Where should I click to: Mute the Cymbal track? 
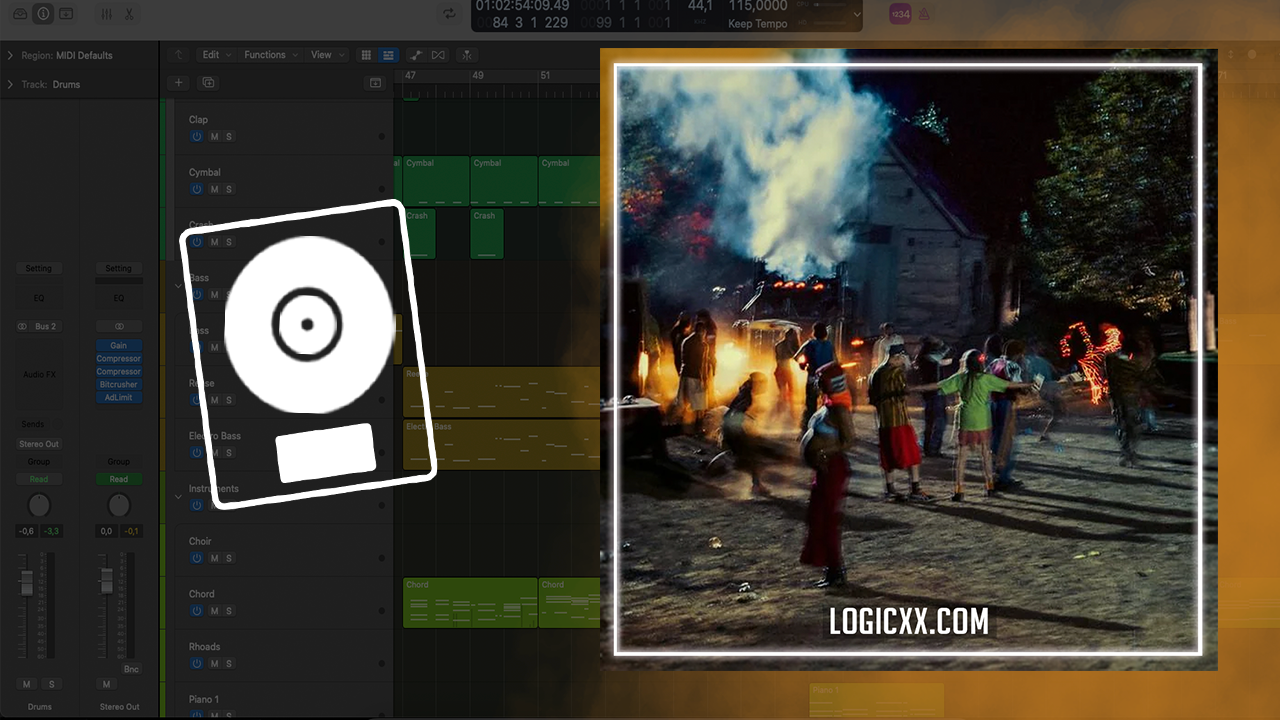[x=214, y=189]
